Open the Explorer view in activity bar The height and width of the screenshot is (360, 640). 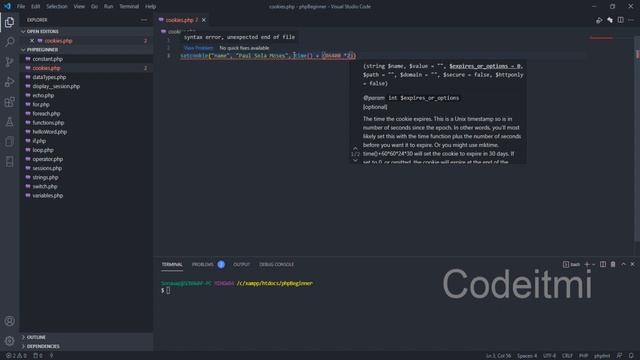9,22
